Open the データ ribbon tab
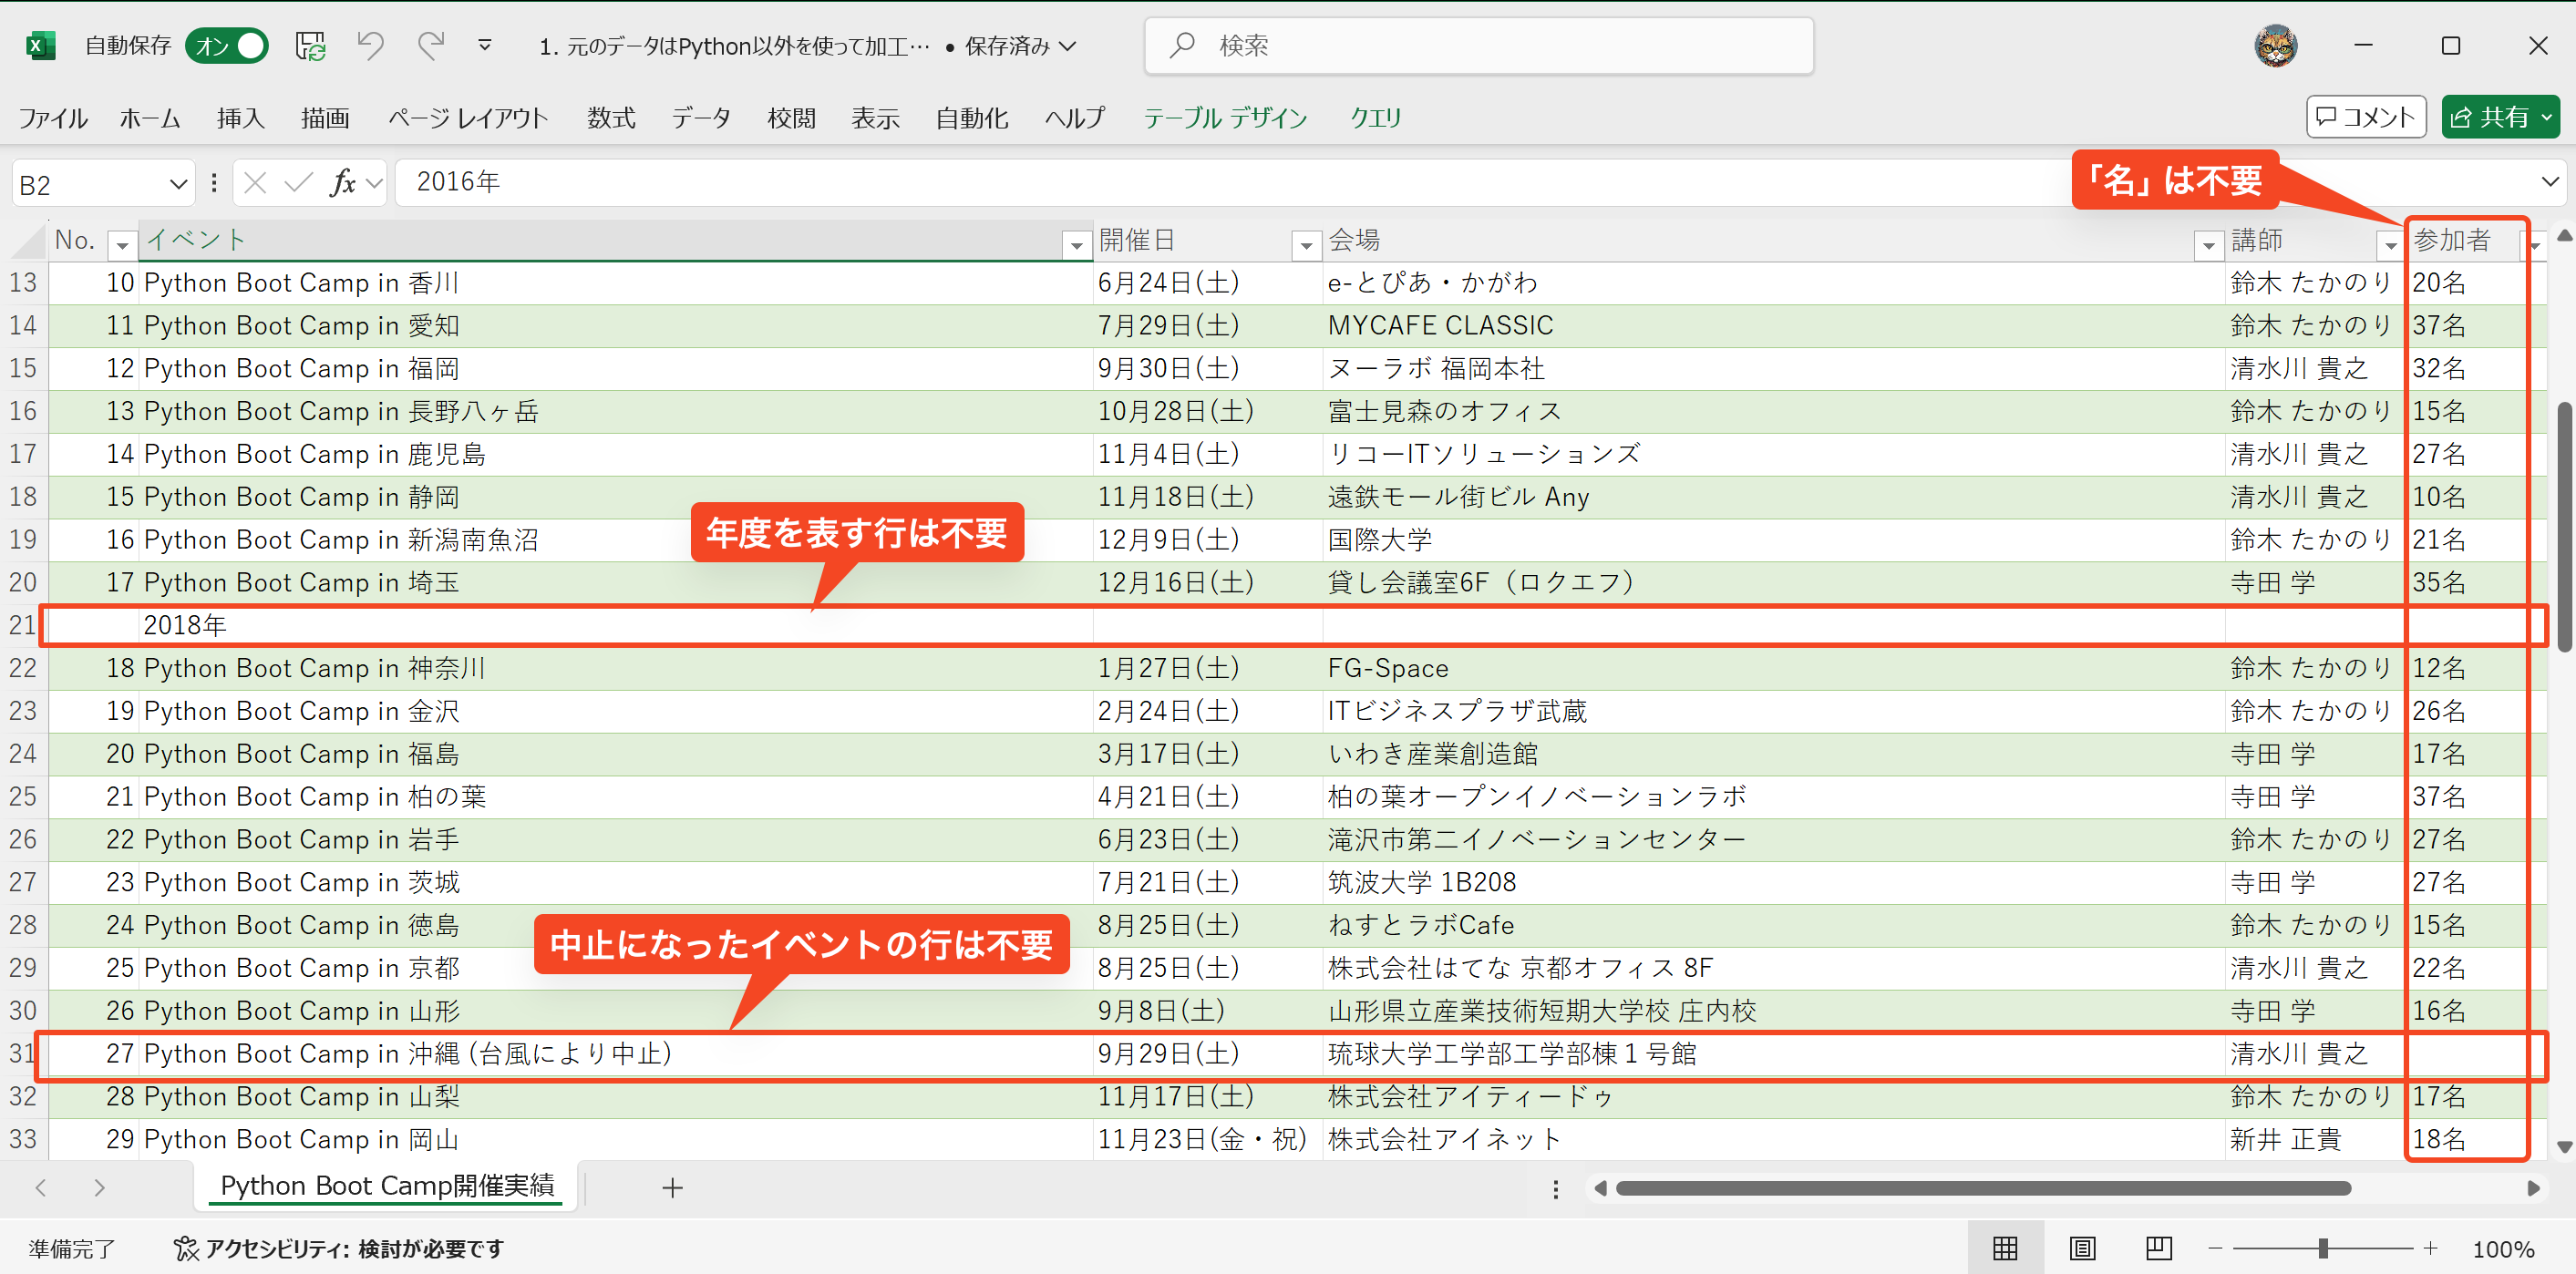The height and width of the screenshot is (1274, 2576). [700, 118]
